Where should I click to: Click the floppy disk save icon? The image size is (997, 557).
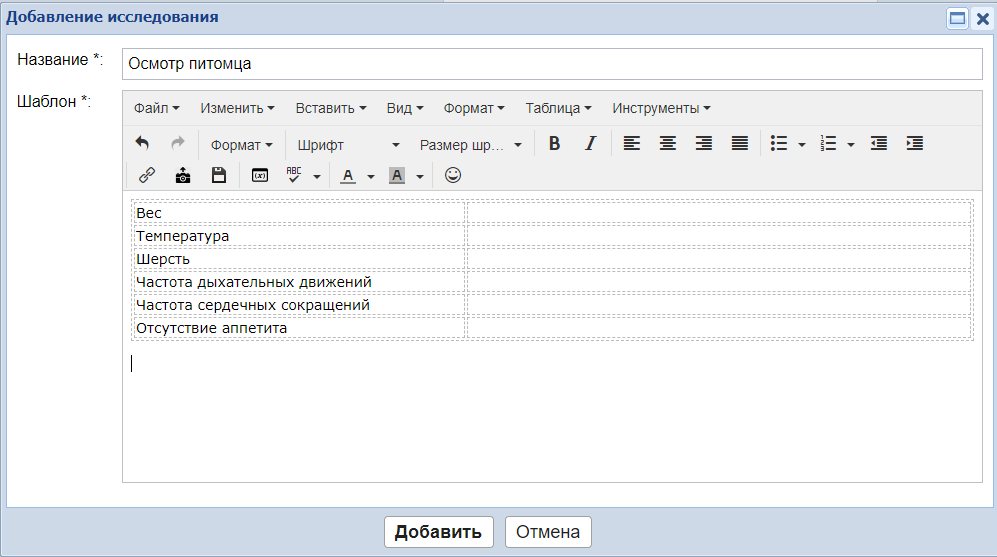[x=219, y=175]
